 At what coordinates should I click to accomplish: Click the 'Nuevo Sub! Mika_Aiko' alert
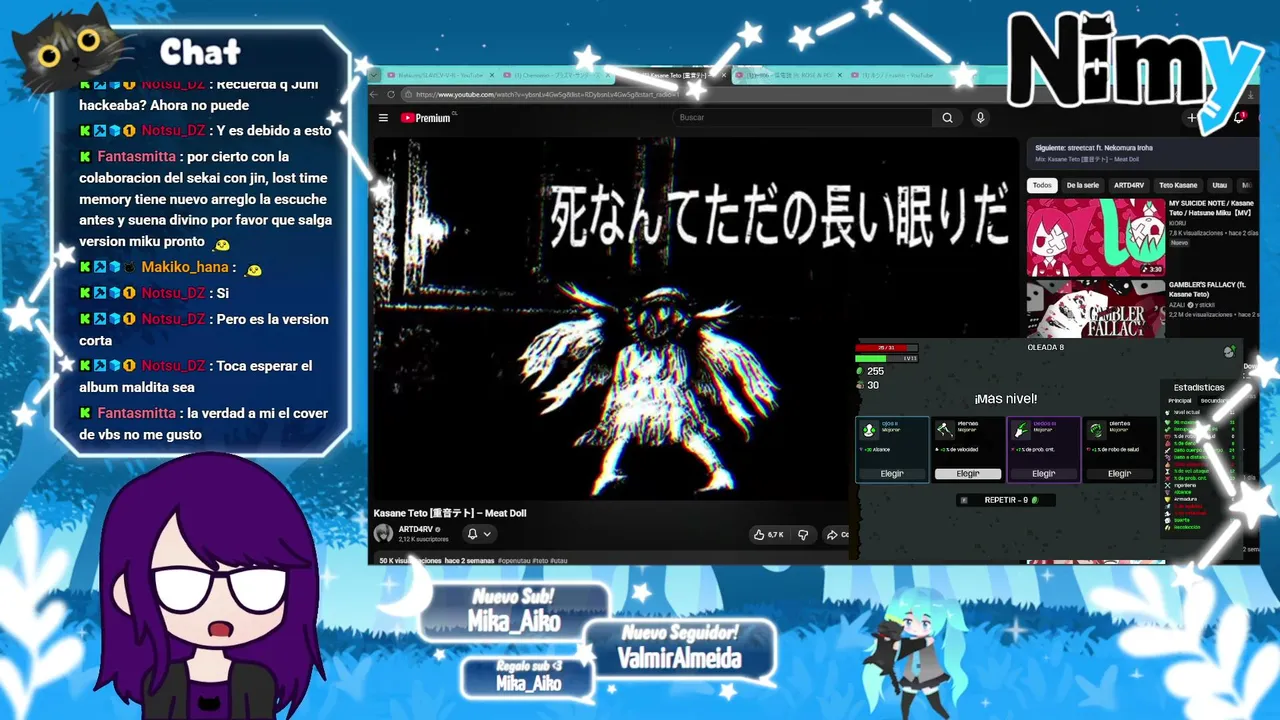pyautogui.click(x=514, y=611)
